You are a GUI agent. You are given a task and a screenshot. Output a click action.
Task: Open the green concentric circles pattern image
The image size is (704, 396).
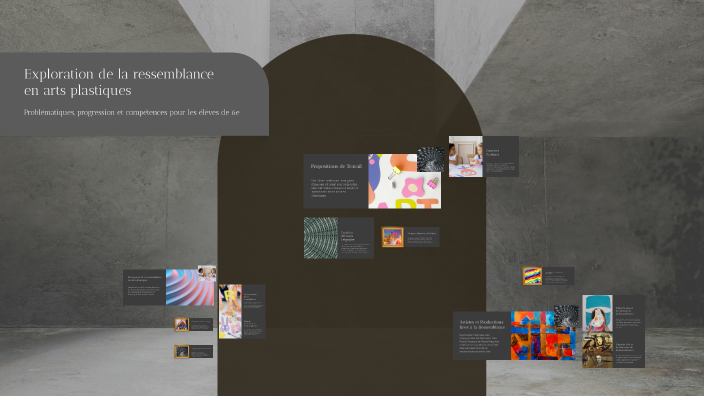tap(321, 238)
